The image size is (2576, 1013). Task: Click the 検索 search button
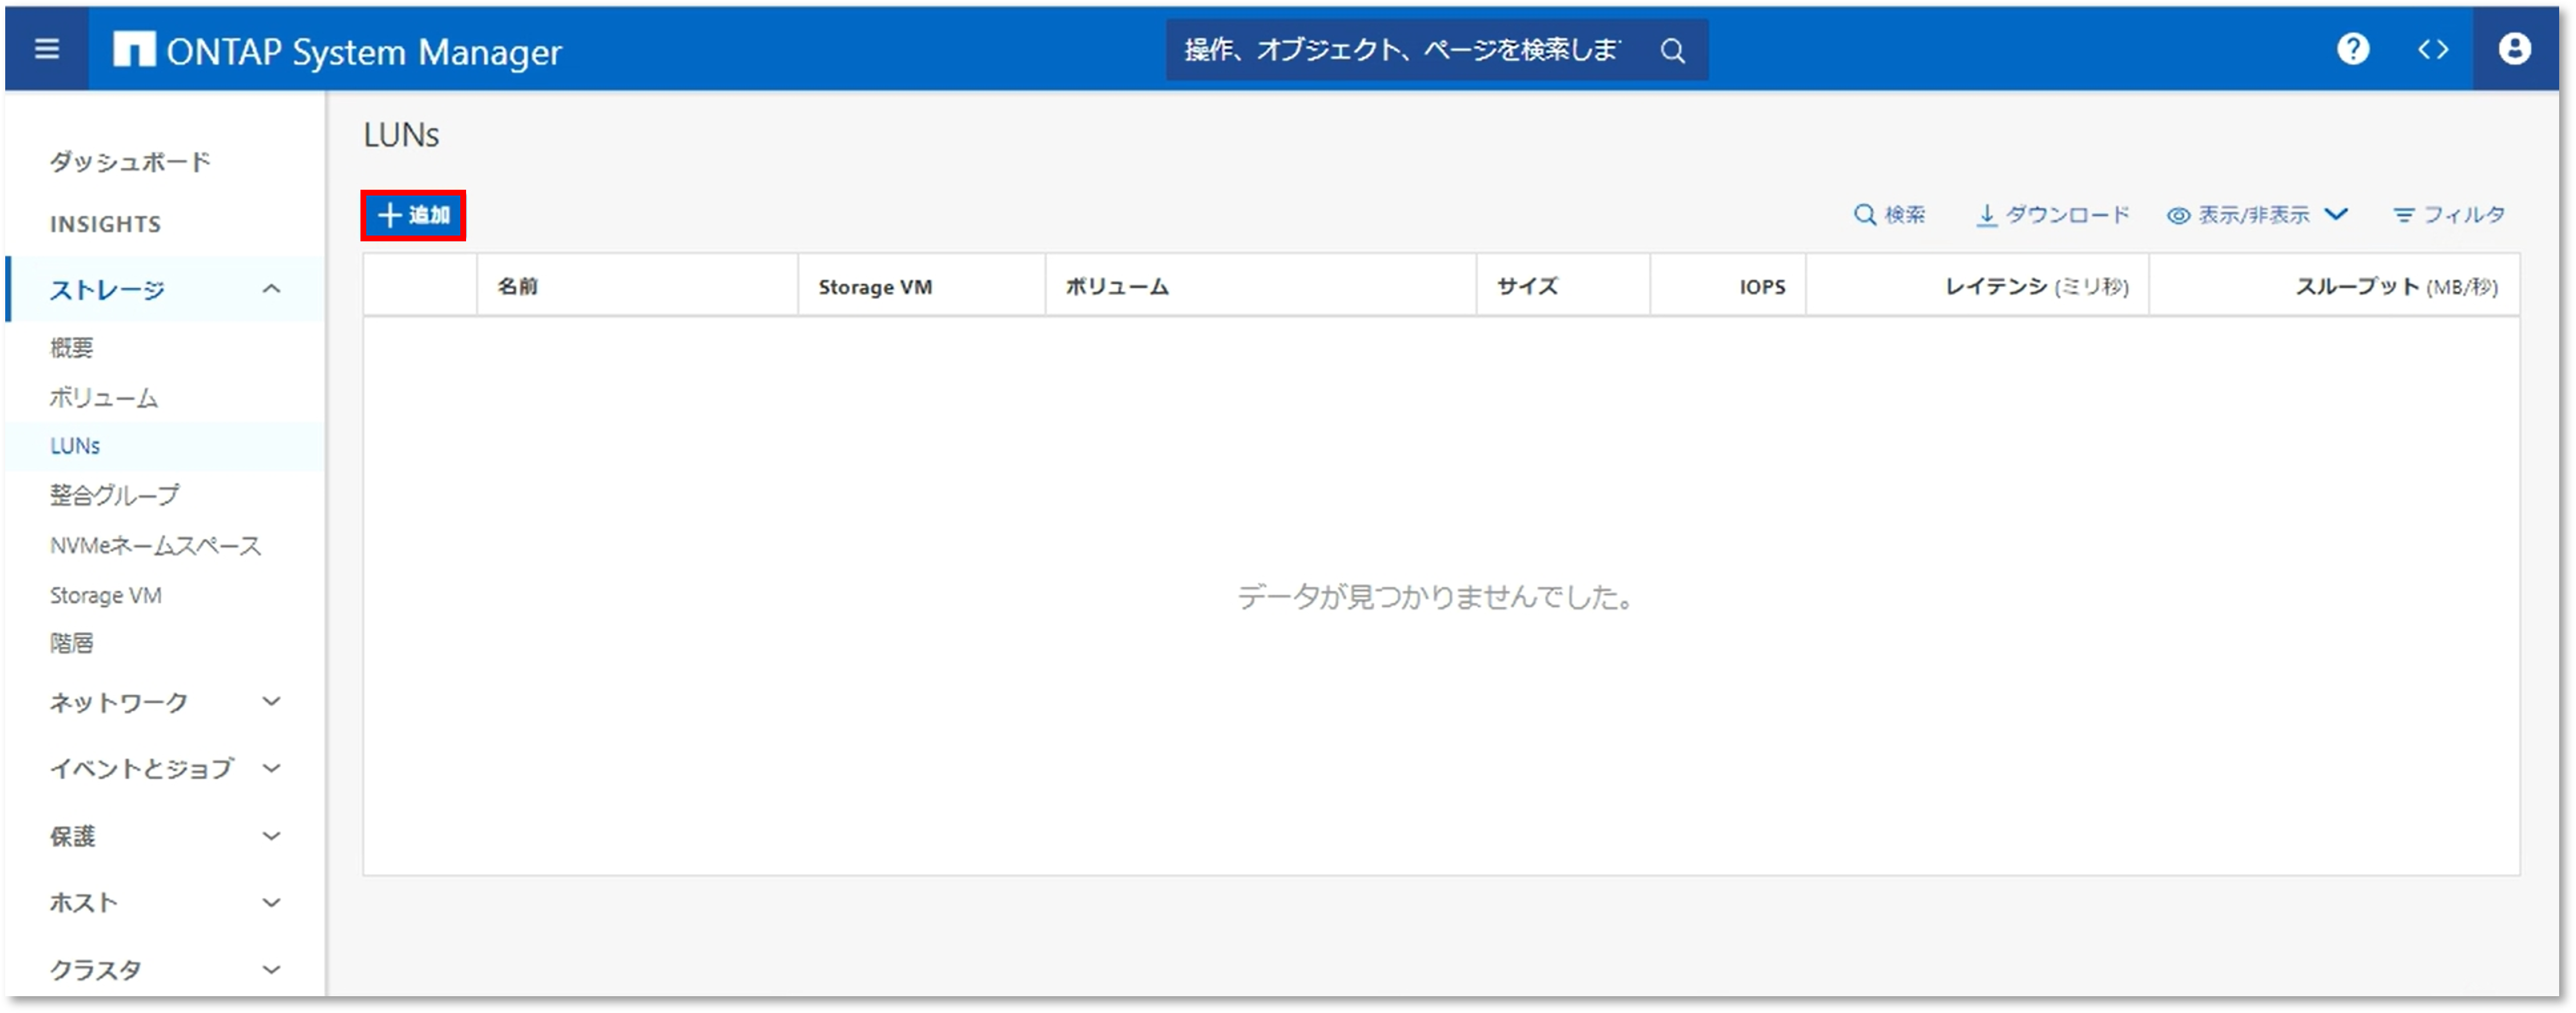click(x=1889, y=215)
